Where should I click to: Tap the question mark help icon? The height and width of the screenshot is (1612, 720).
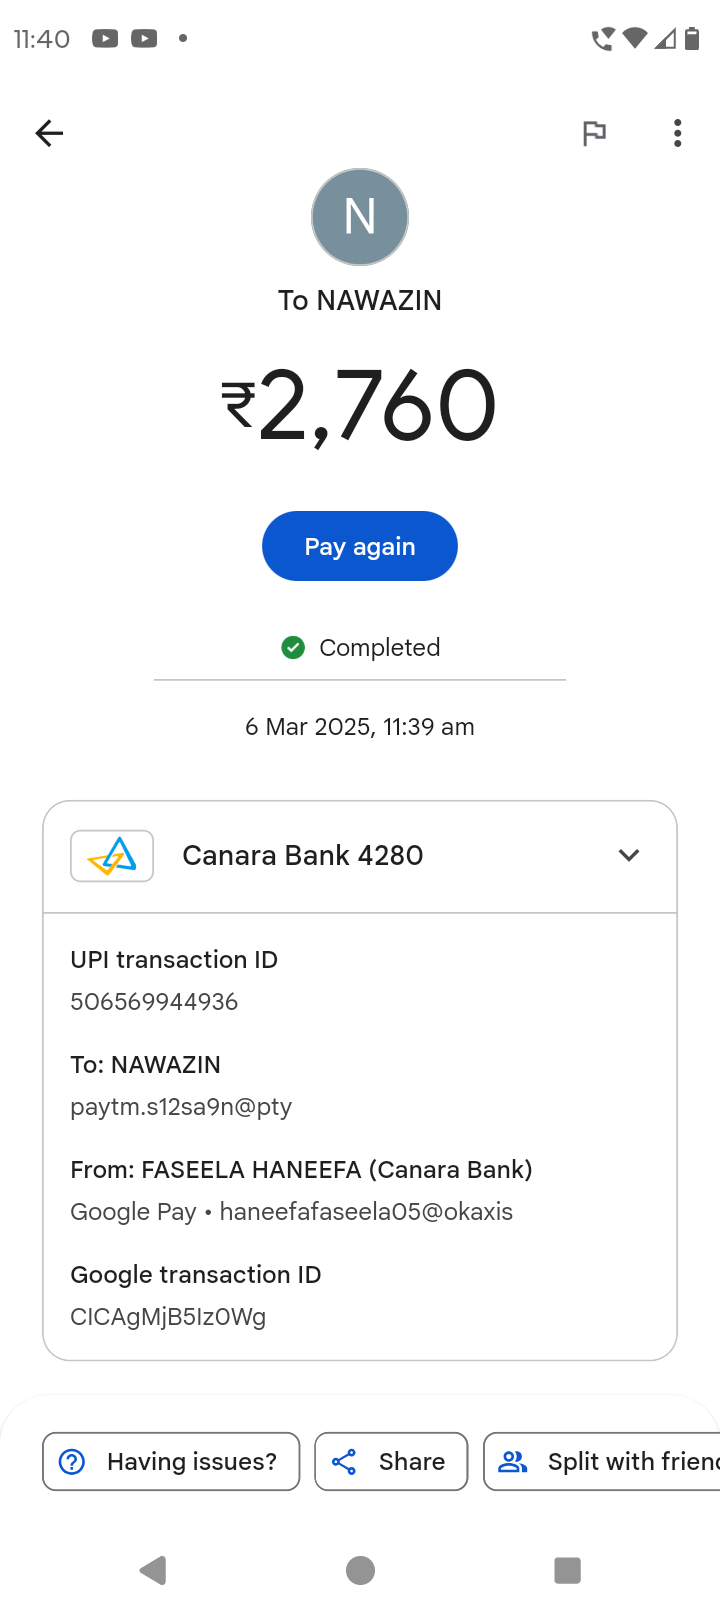pyautogui.click(x=72, y=1462)
